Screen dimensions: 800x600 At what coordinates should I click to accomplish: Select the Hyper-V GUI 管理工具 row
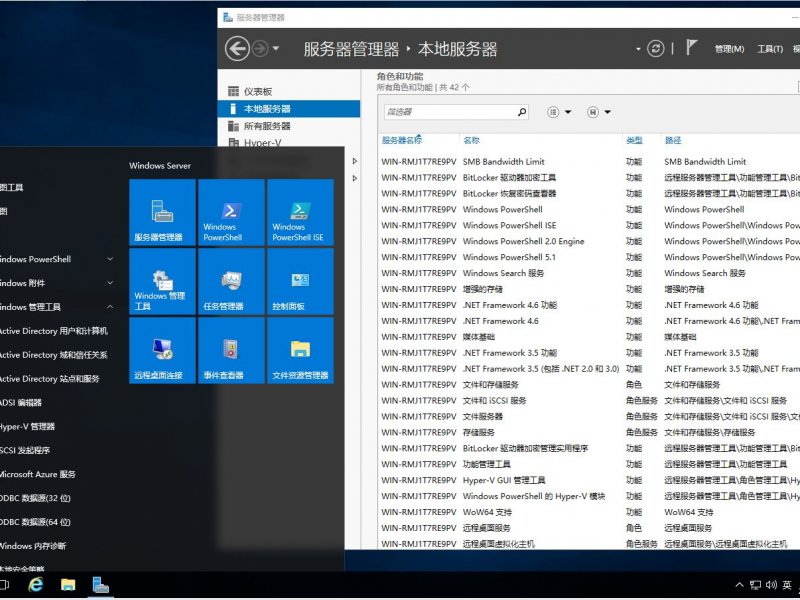(x=589, y=480)
